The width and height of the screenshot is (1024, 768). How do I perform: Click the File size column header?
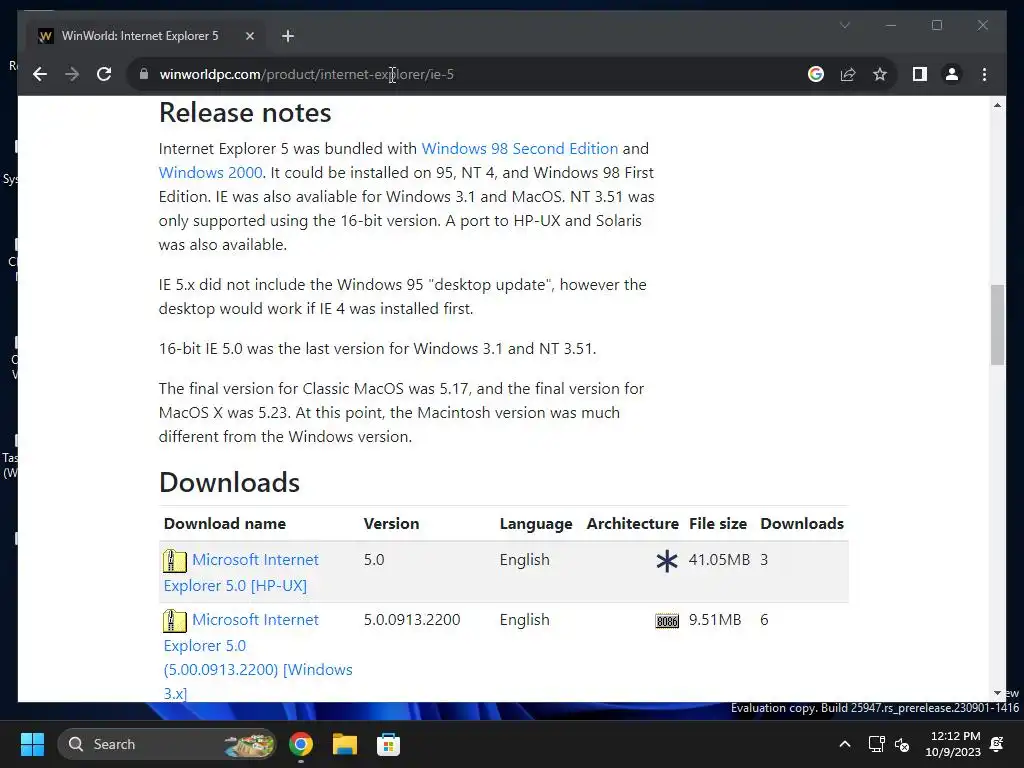tap(718, 524)
